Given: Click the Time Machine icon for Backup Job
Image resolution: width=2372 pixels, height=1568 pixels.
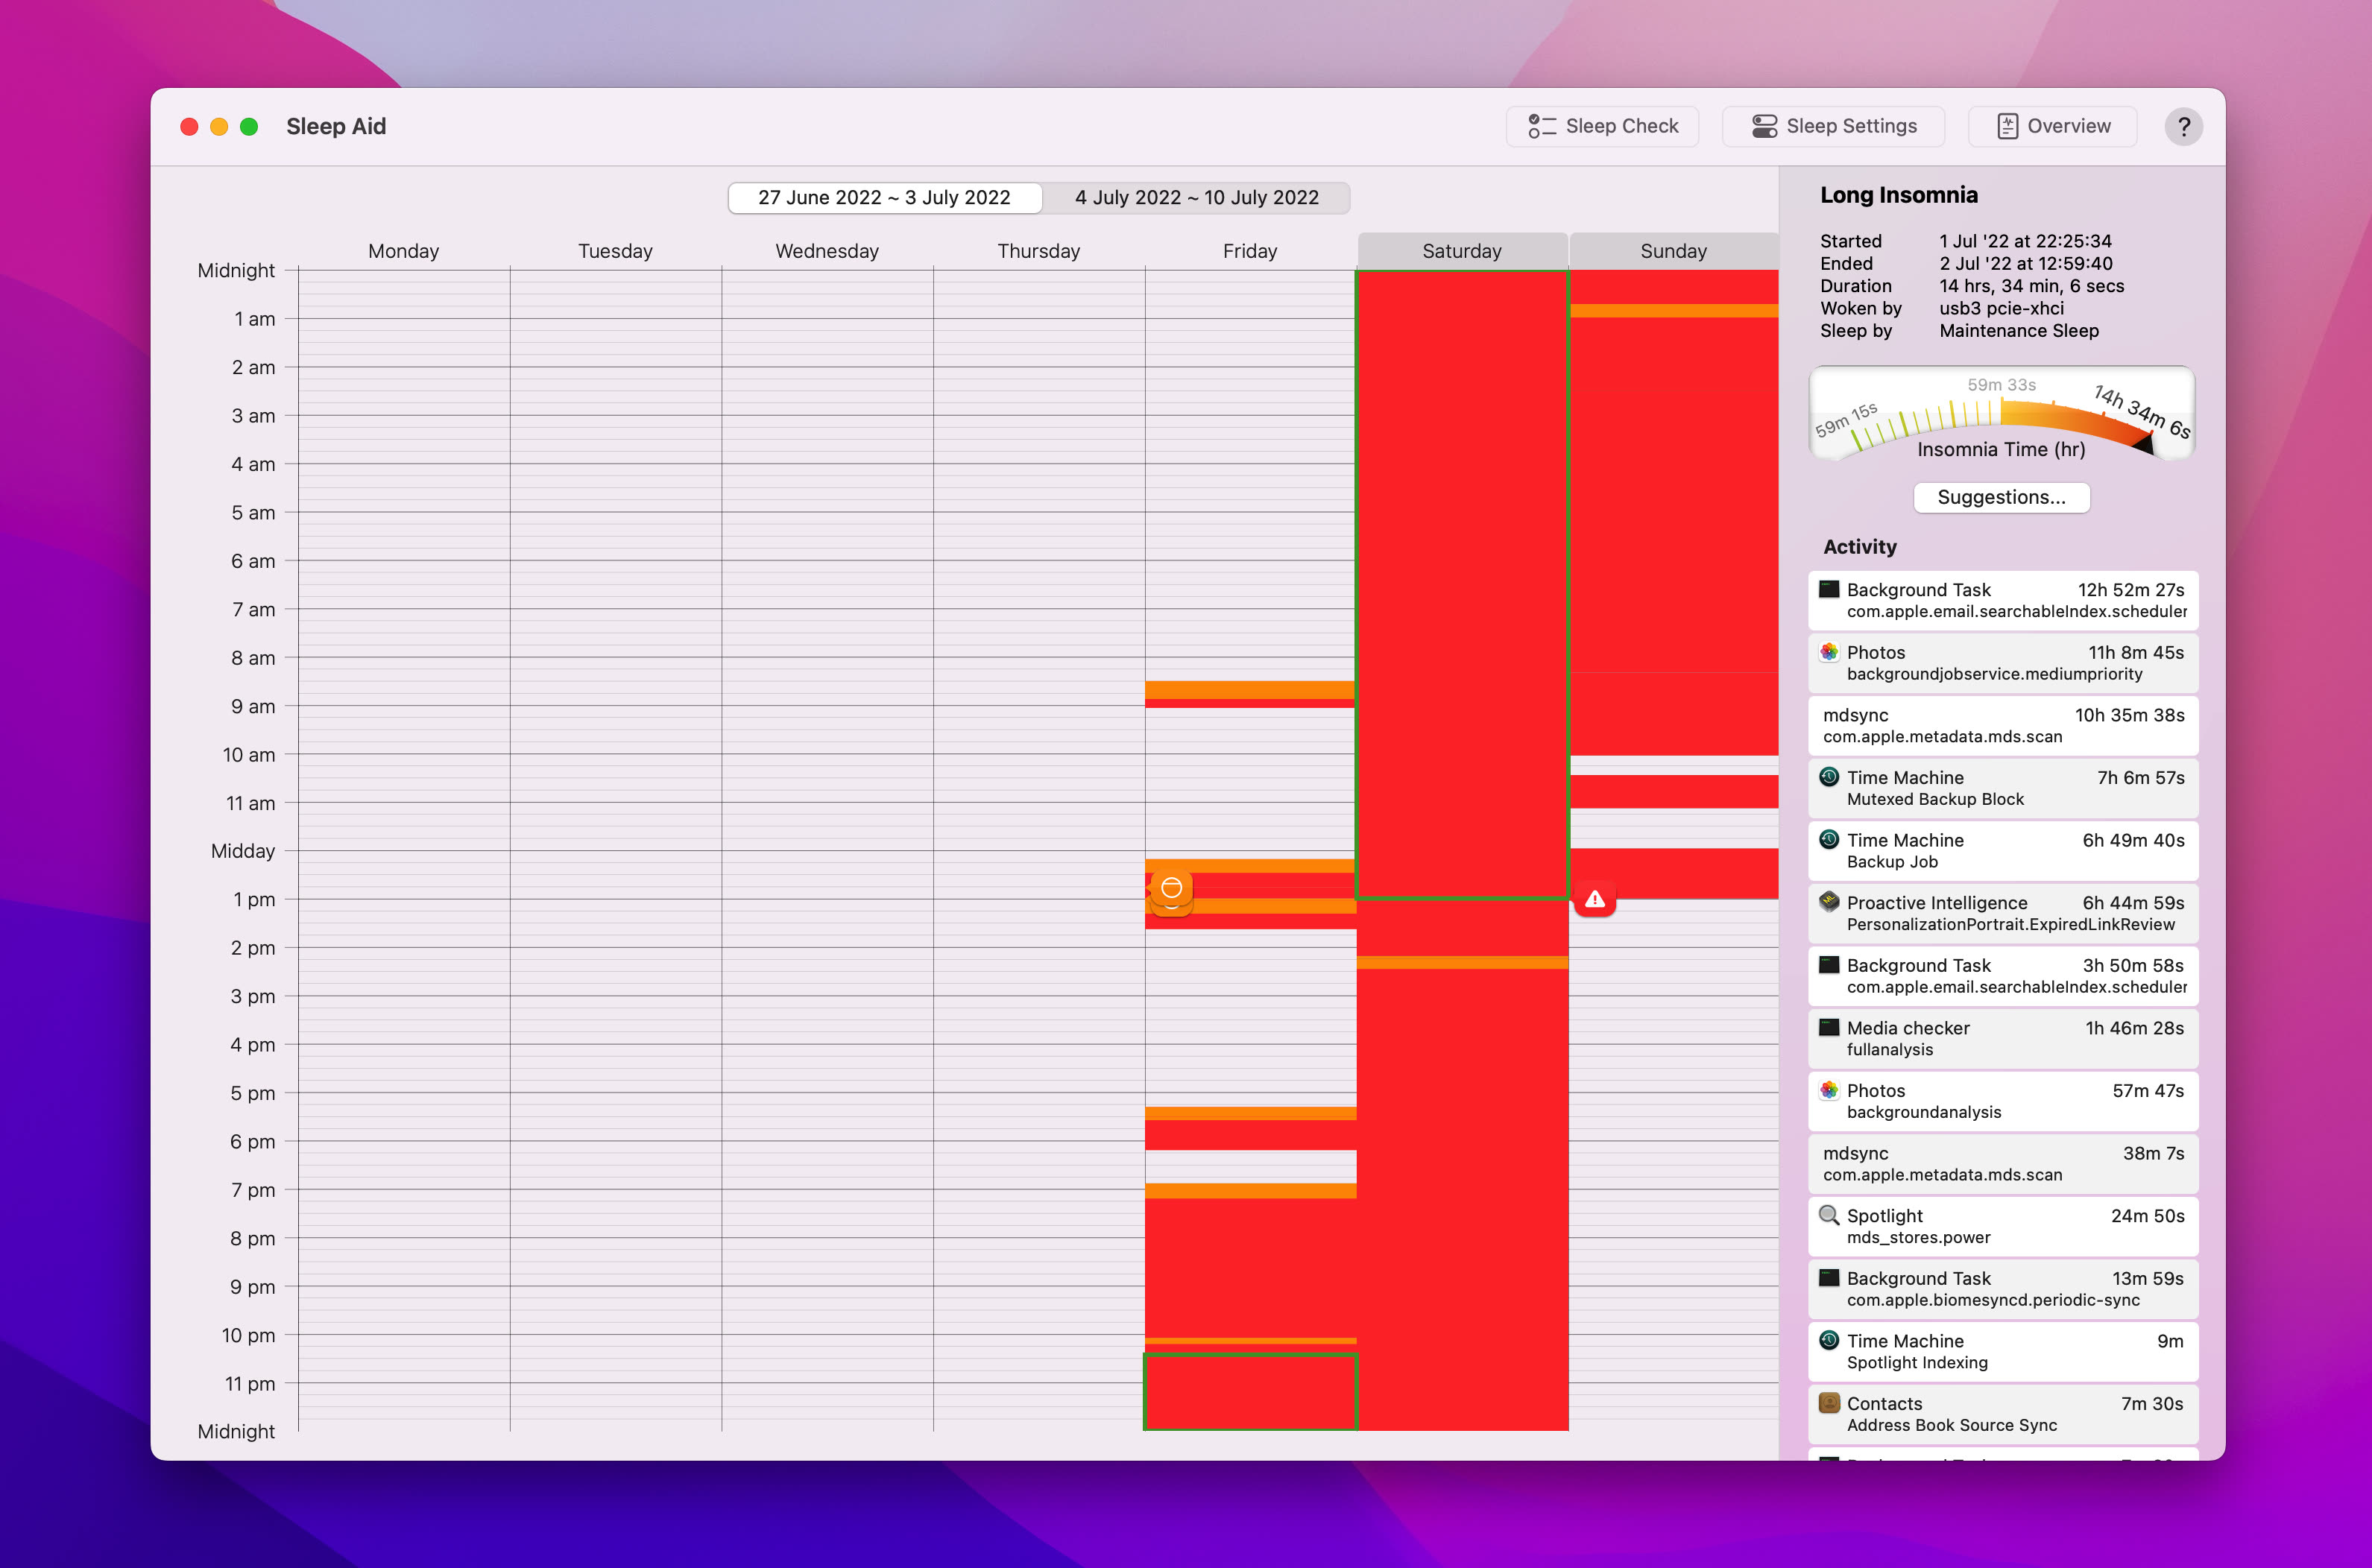Looking at the screenshot, I should pyautogui.click(x=1829, y=840).
